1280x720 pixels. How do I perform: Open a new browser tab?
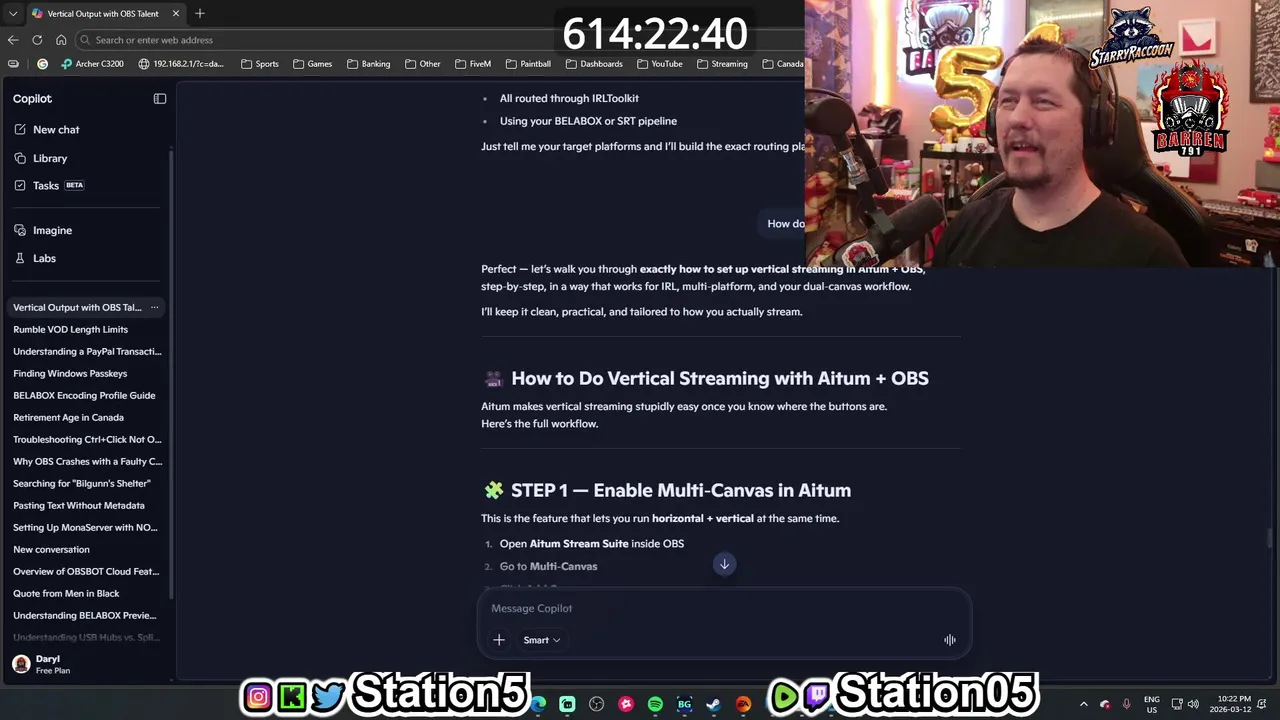click(x=200, y=13)
